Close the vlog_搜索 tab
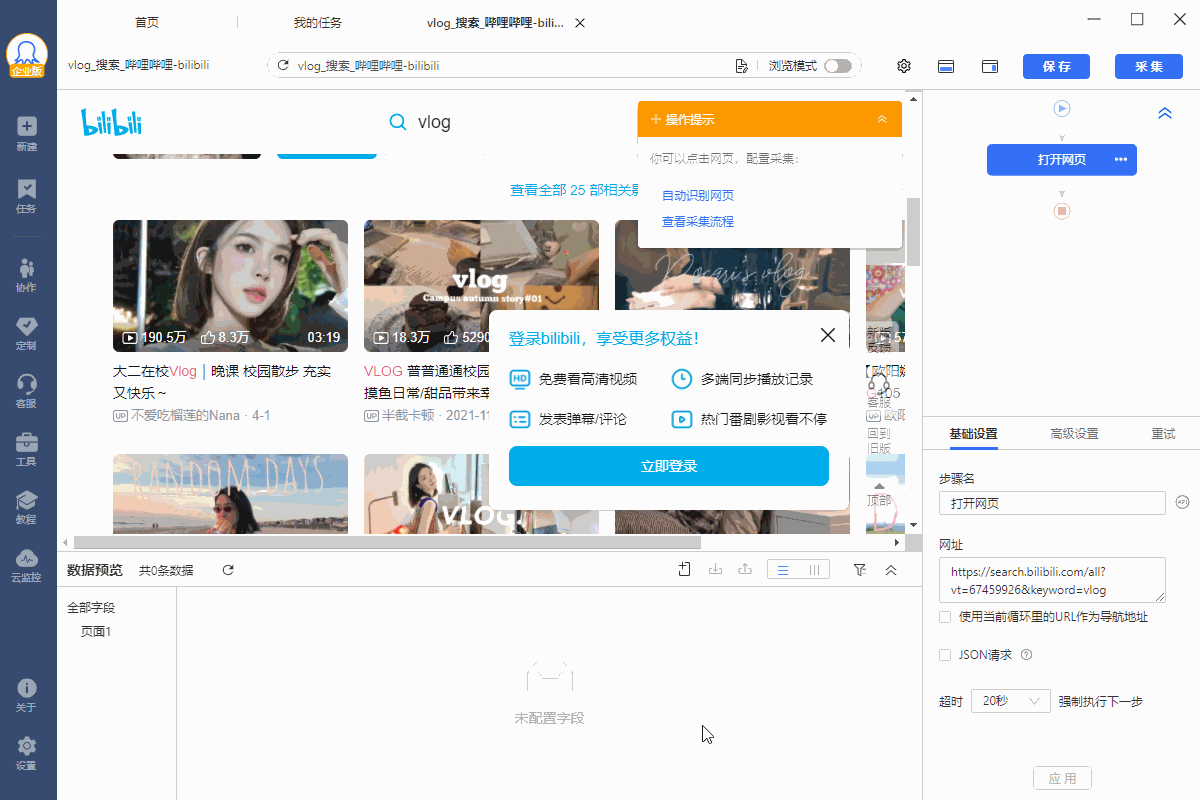Screen dimensions: 1200x800 580,22
